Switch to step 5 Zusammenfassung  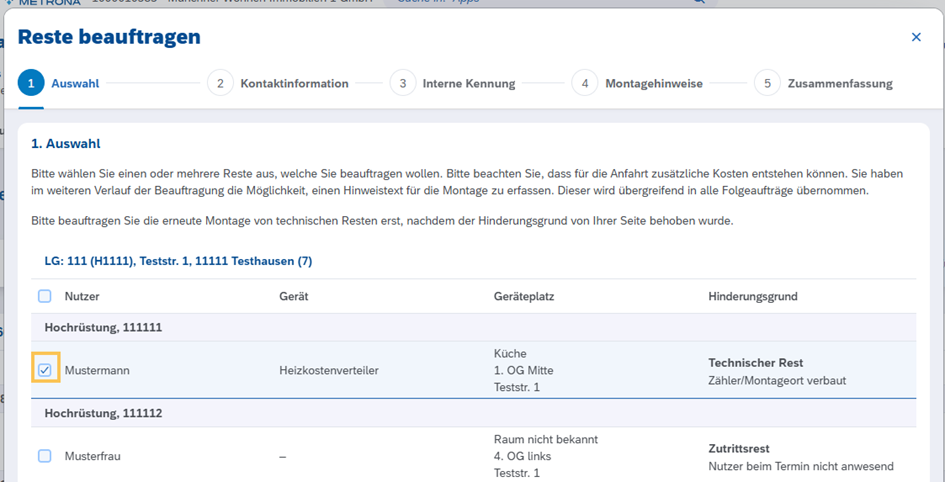click(768, 84)
